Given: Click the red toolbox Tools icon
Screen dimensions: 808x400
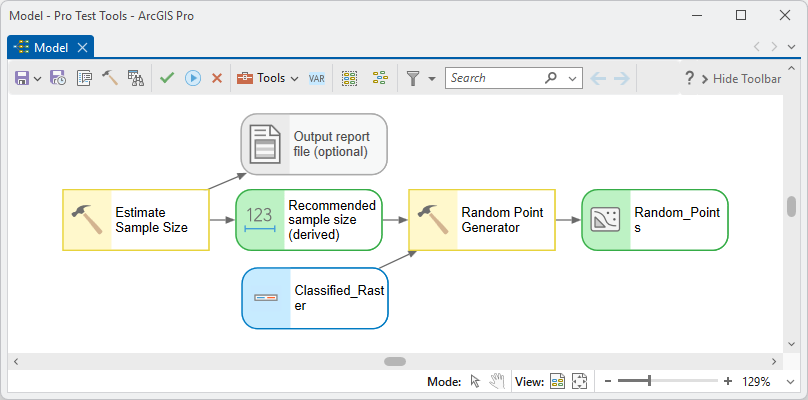Looking at the screenshot, I should (245, 78).
